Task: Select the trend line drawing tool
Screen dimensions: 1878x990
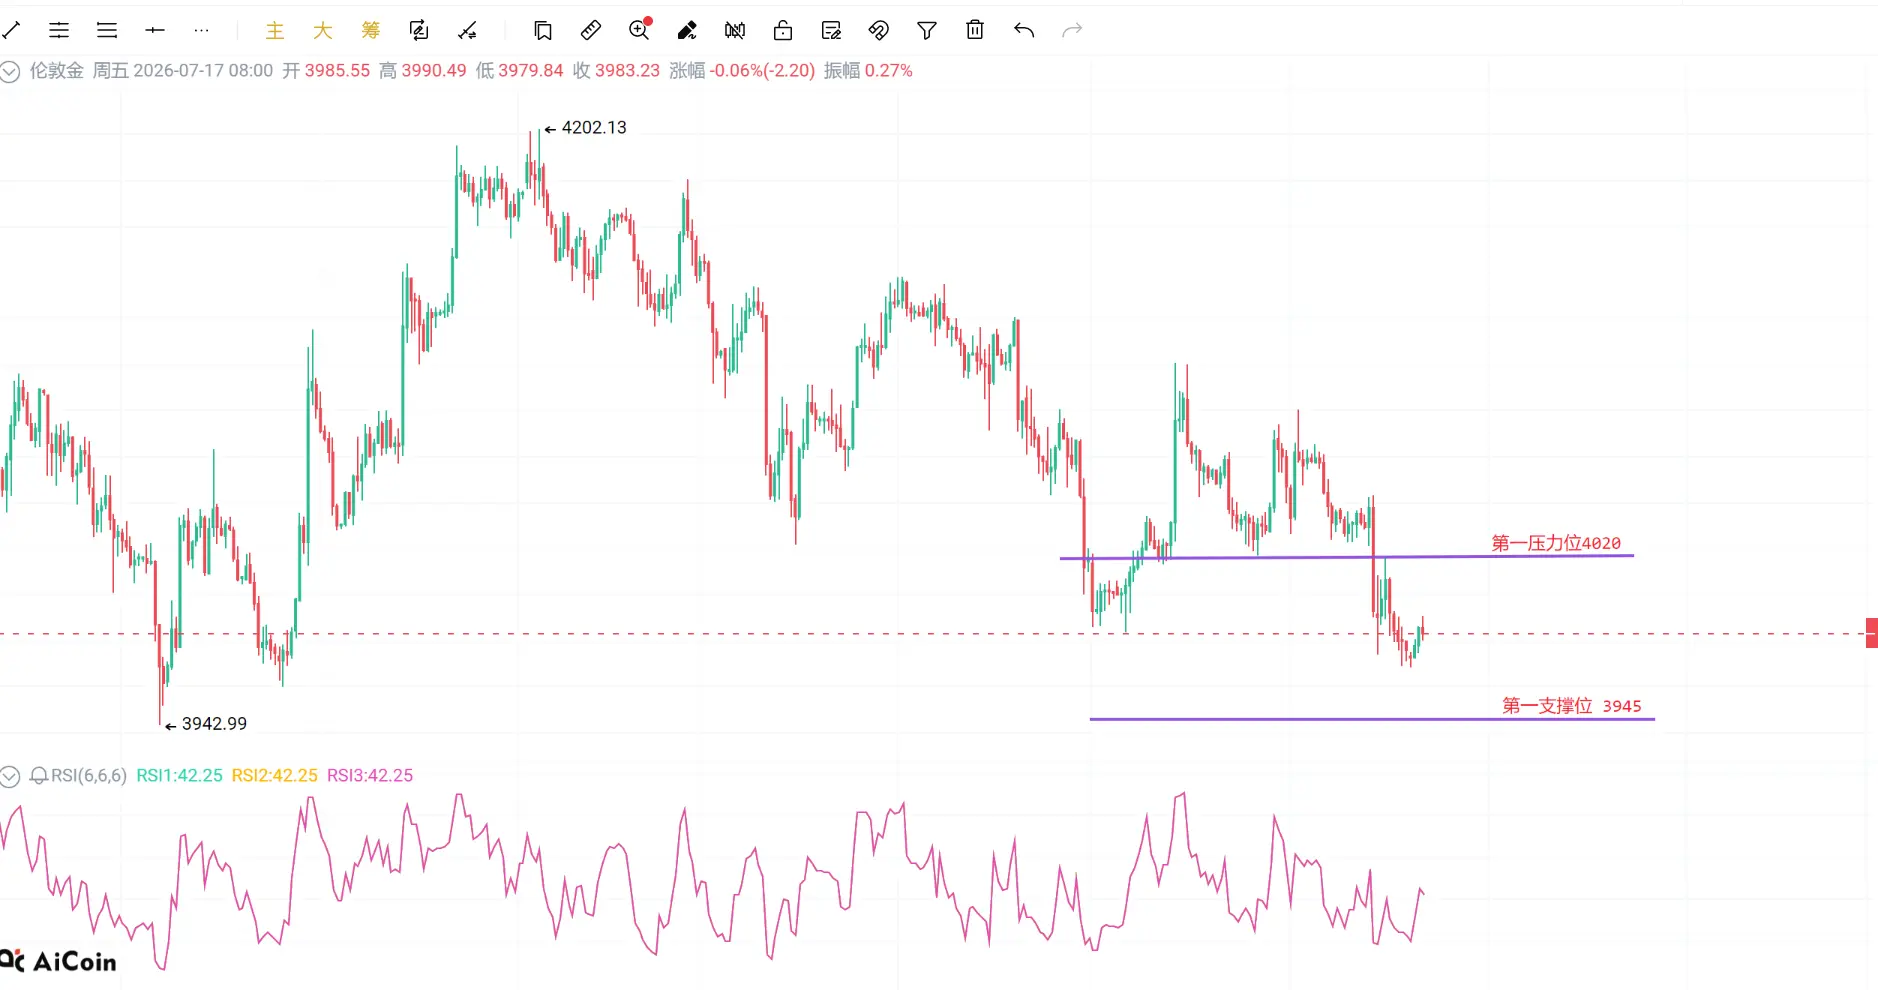Action: tap(11, 31)
